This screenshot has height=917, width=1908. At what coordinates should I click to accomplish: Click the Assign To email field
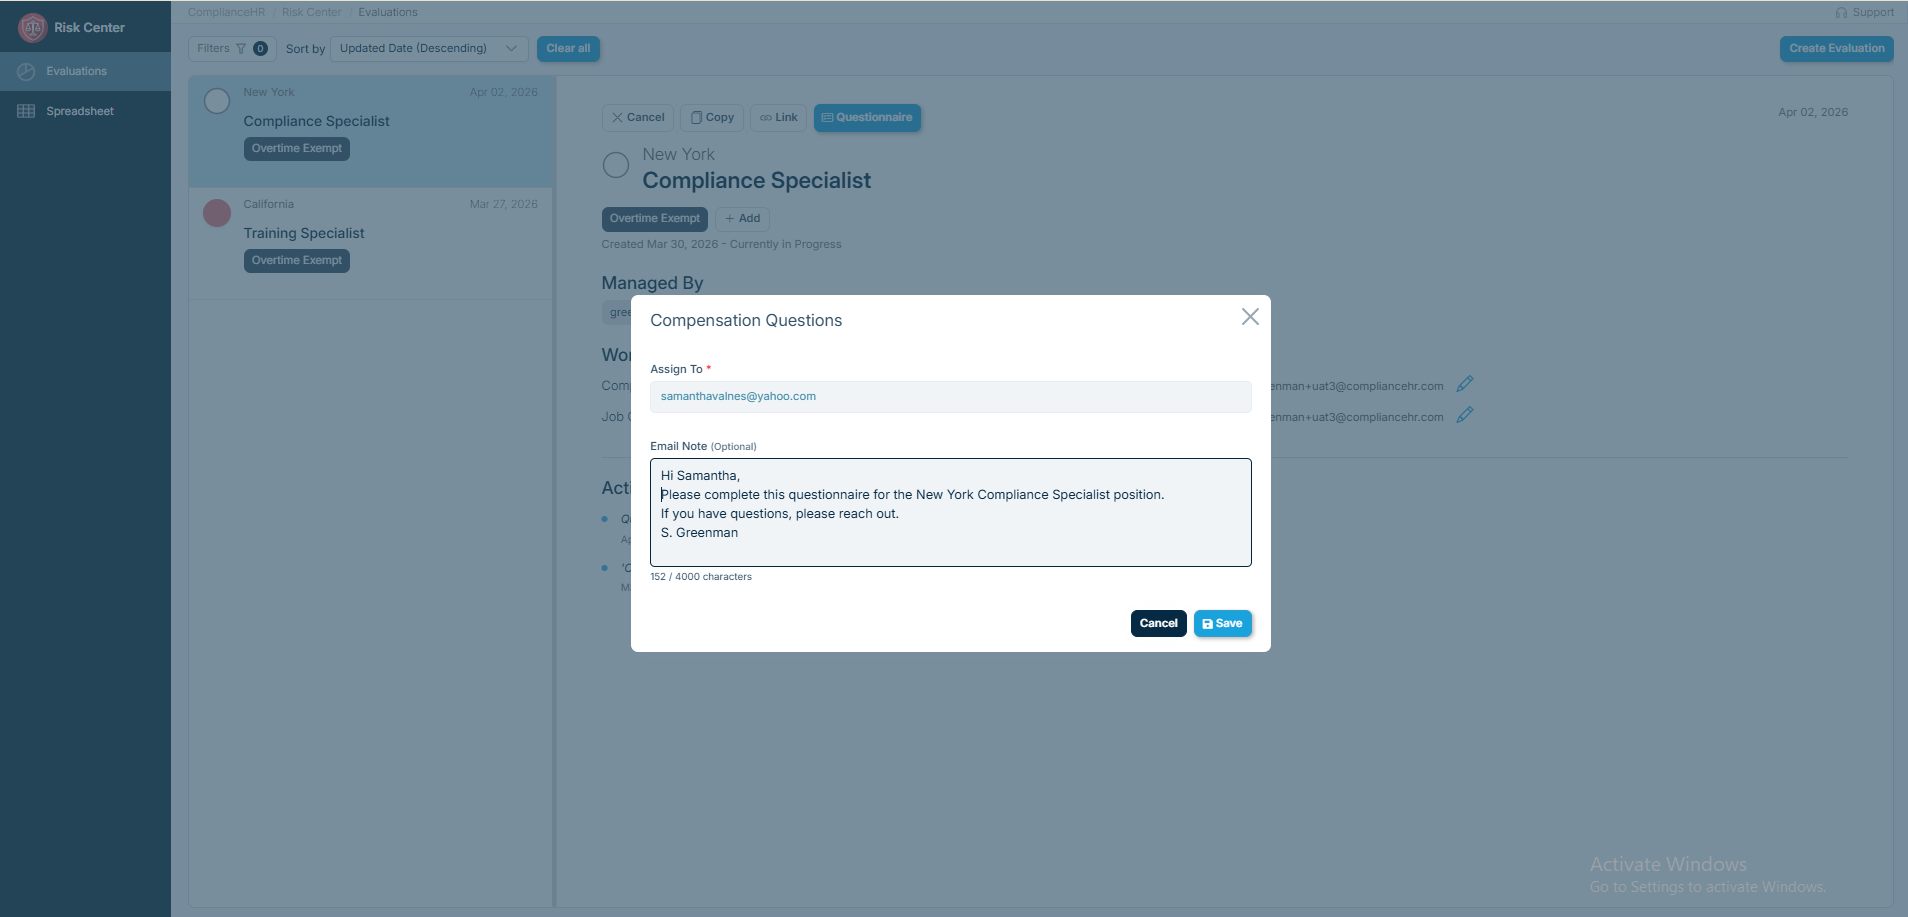[950, 397]
